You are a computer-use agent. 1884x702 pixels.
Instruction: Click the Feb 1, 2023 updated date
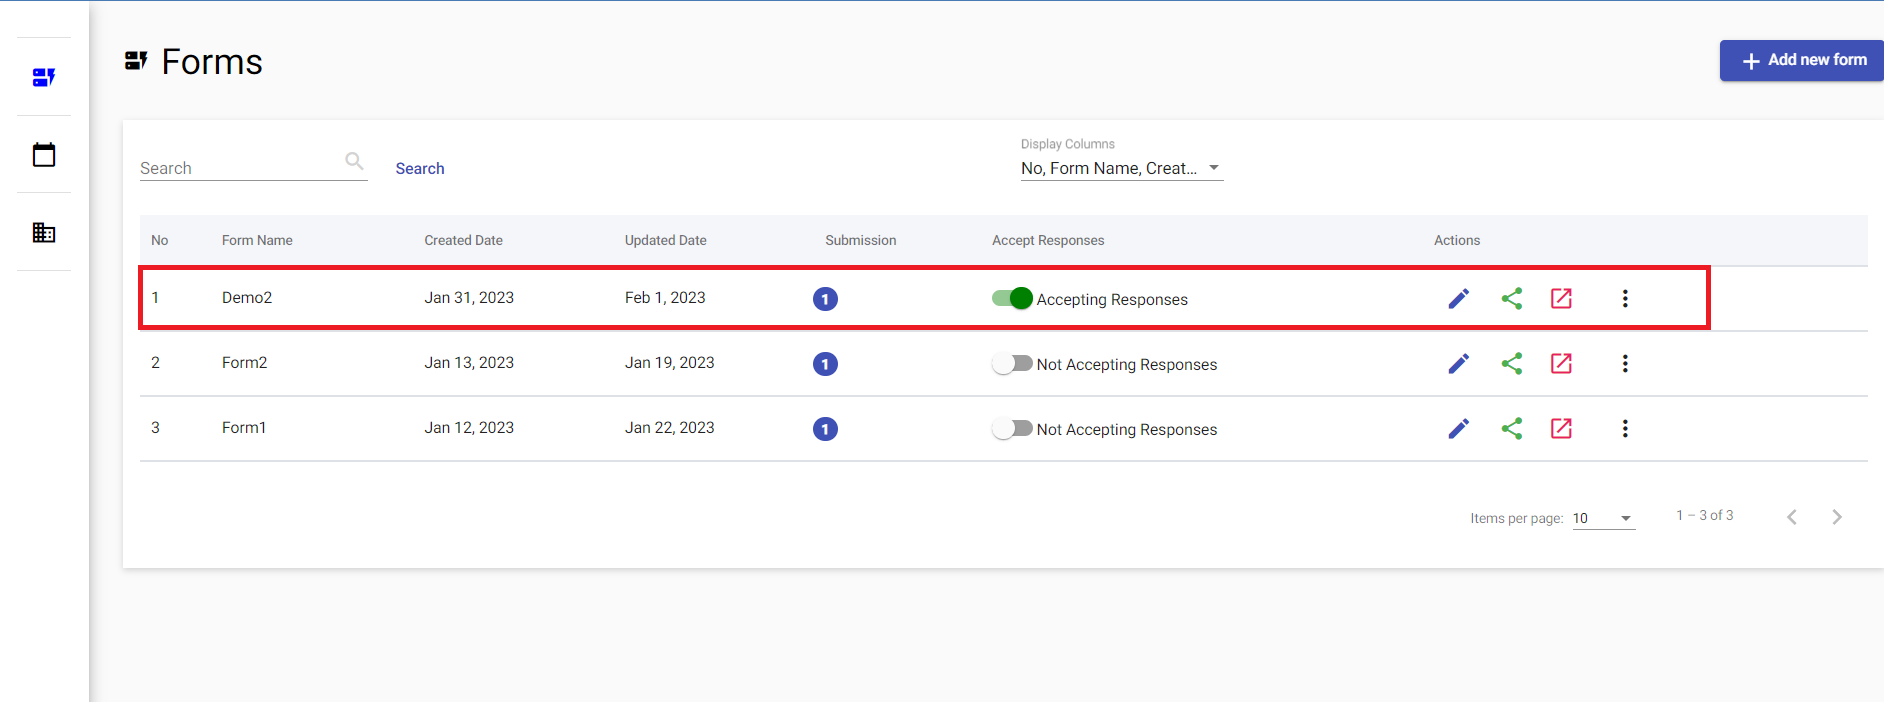tap(665, 298)
